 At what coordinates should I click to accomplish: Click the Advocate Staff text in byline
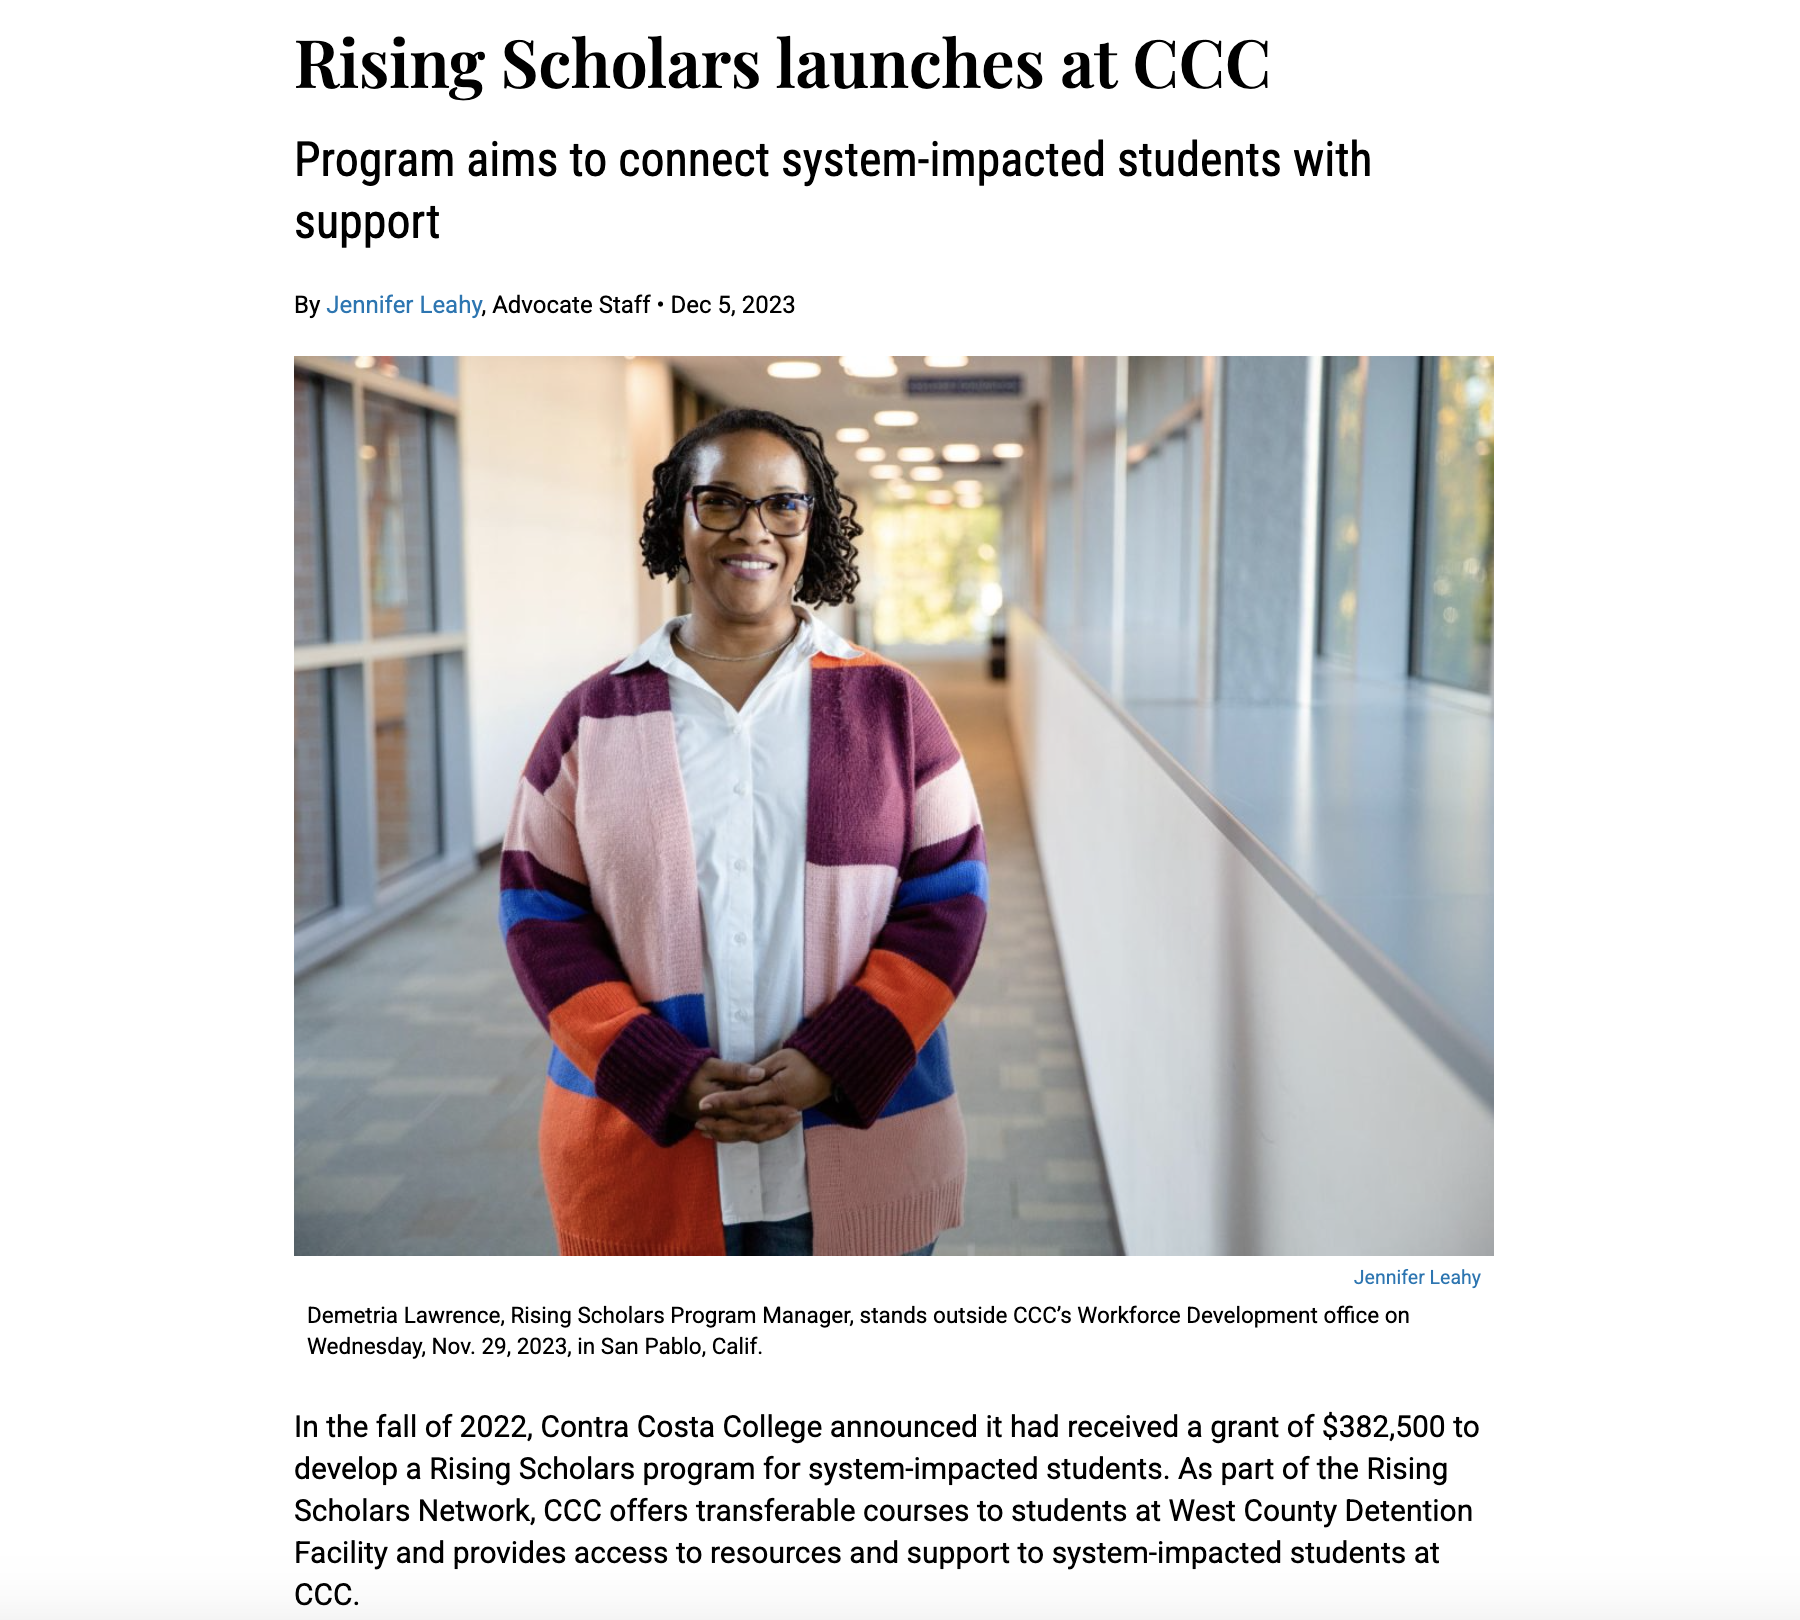[571, 305]
